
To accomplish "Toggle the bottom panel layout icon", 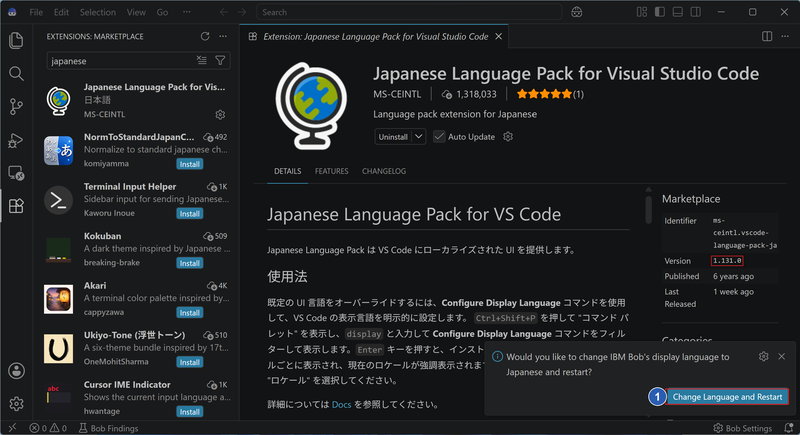I will click(x=678, y=12).
